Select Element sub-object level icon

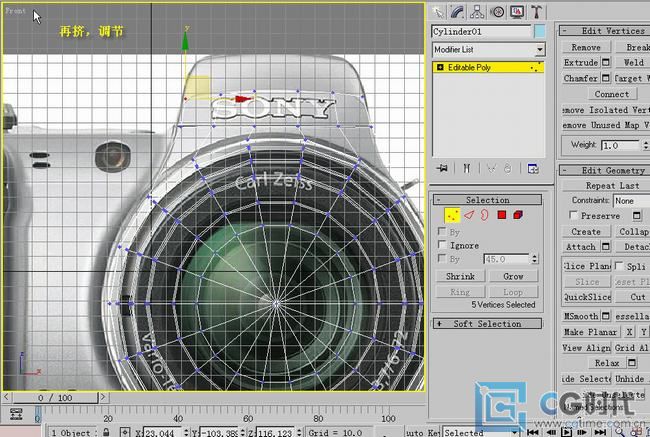pyautogui.click(x=518, y=215)
